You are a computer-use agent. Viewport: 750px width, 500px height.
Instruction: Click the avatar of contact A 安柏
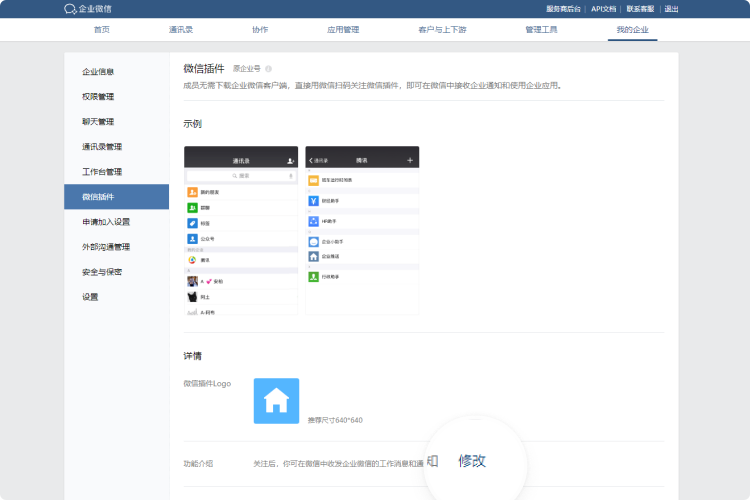(x=192, y=281)
